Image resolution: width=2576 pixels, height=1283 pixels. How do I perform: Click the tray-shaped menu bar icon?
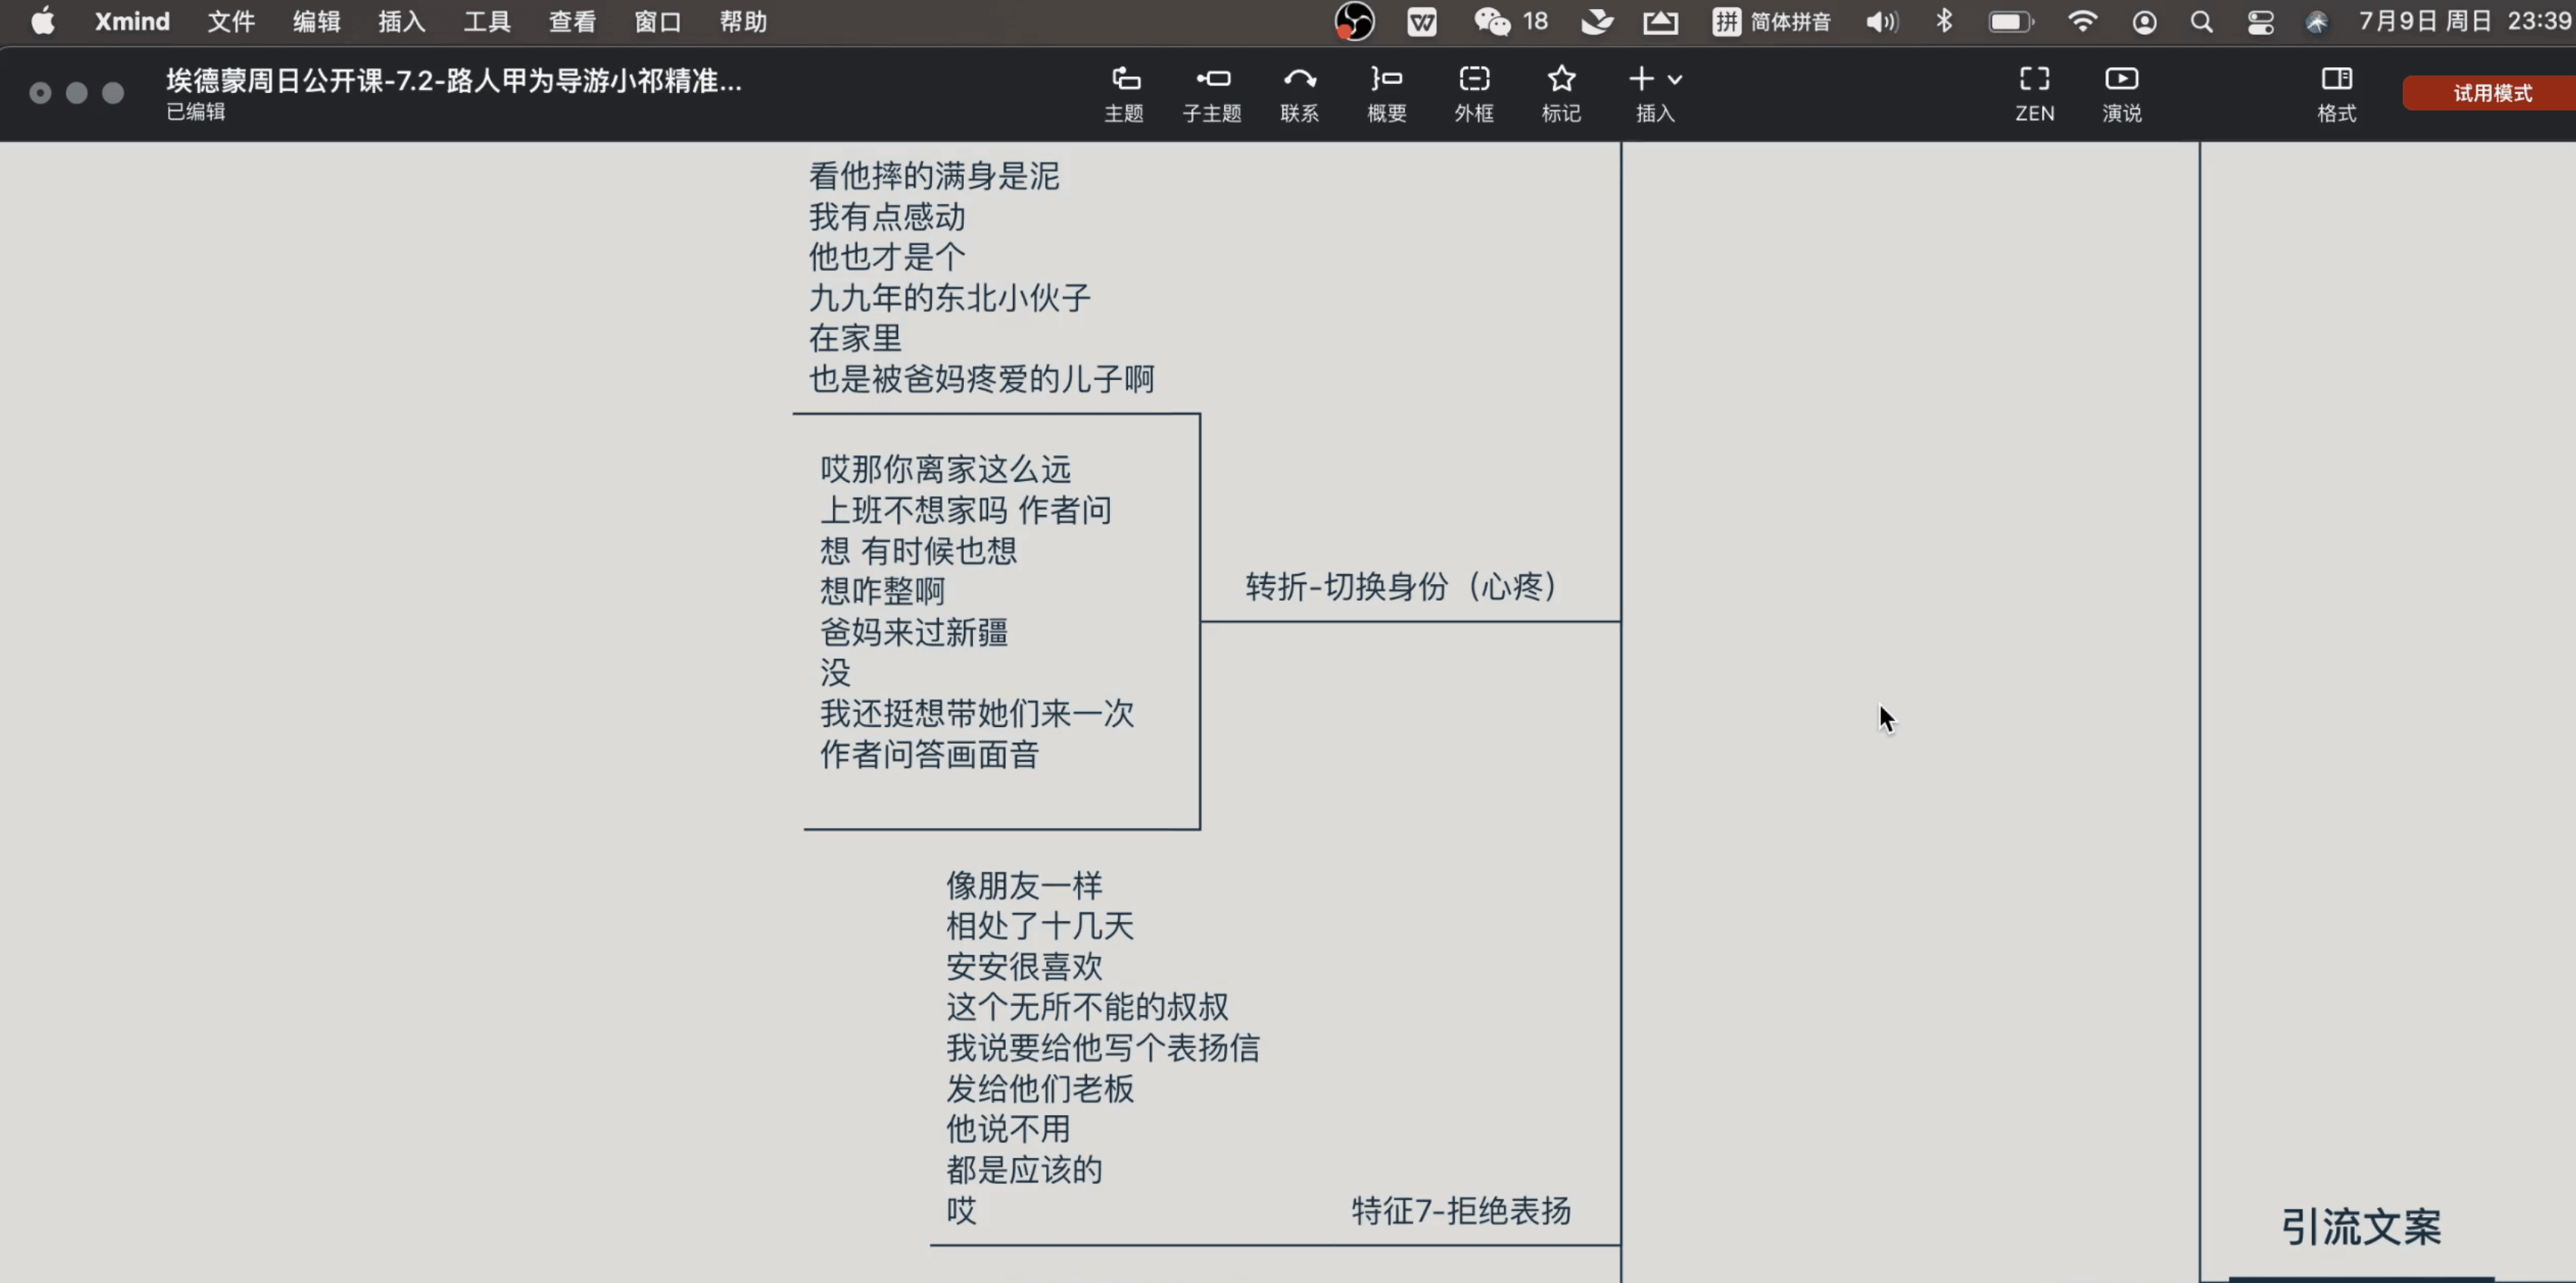click(1661, 21)
